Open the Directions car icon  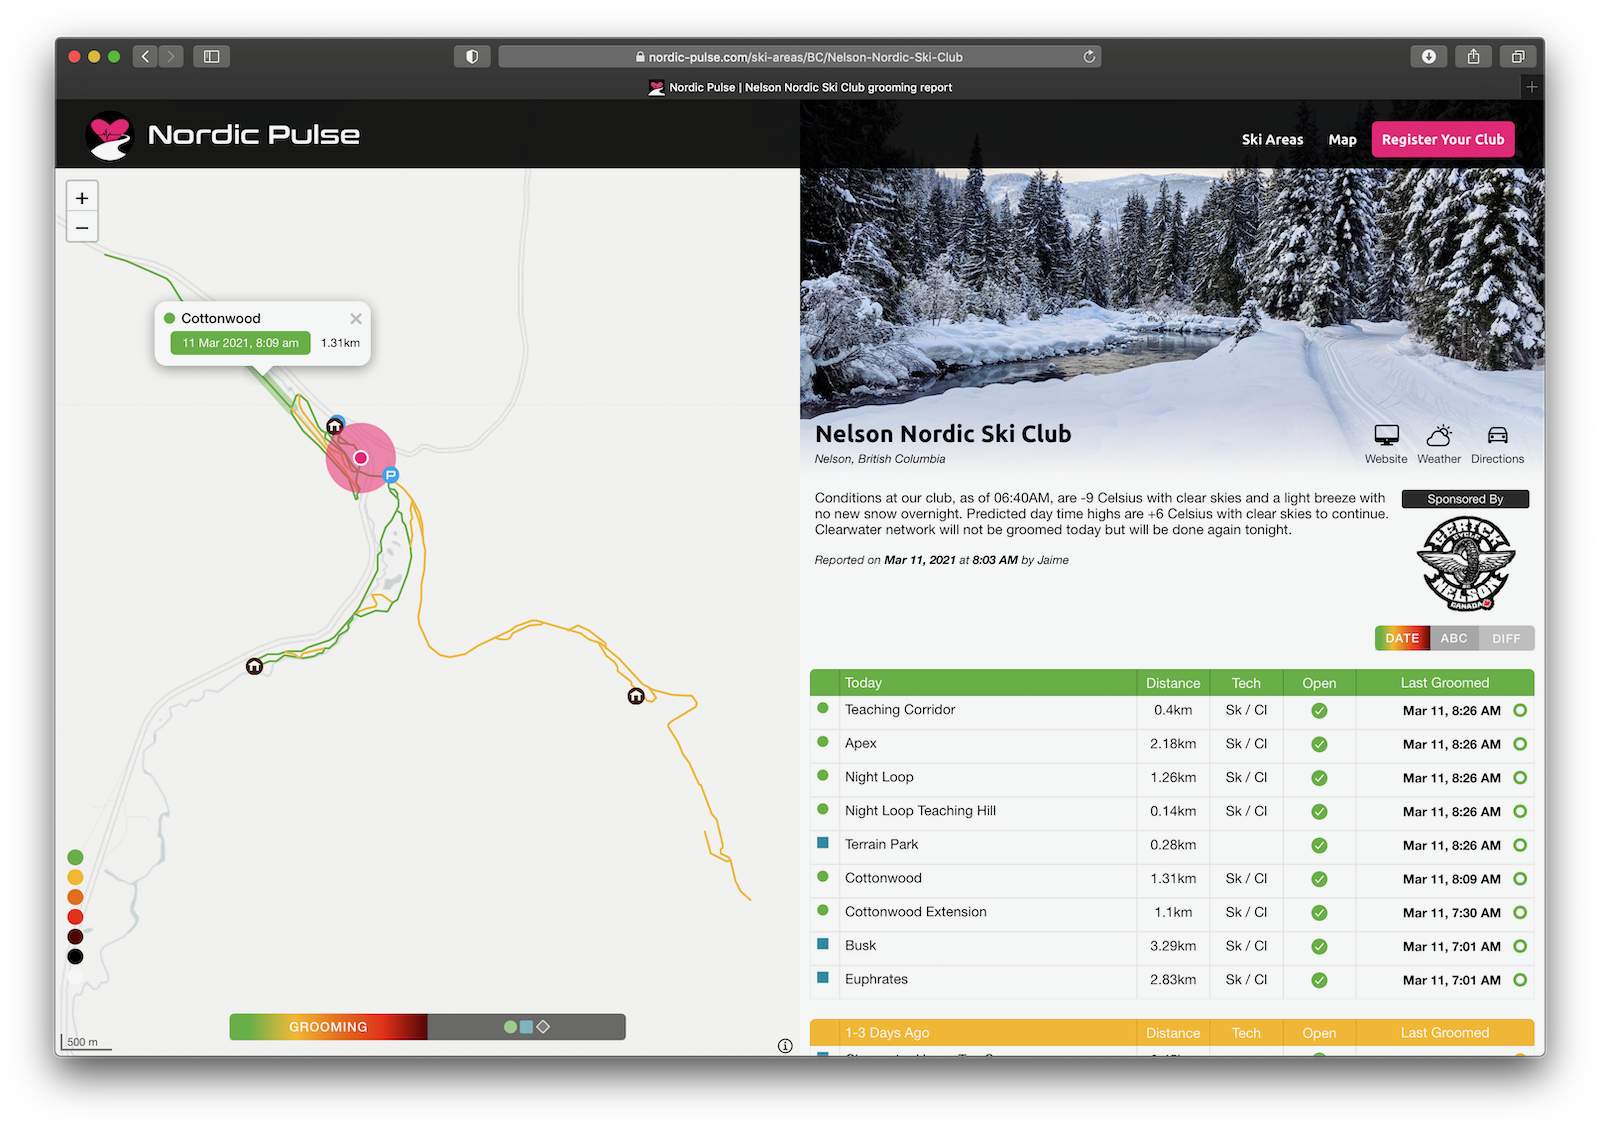point(1497,444)
